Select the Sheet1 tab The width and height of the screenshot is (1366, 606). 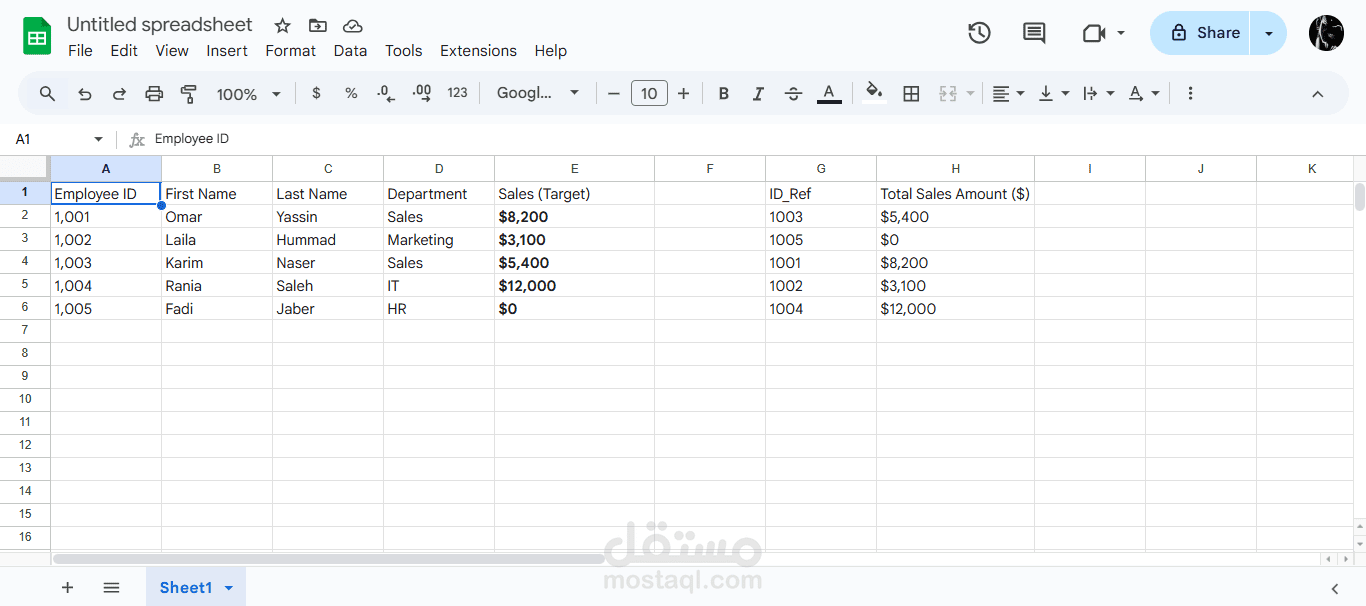pyautogui.click(x=186, y=588)
